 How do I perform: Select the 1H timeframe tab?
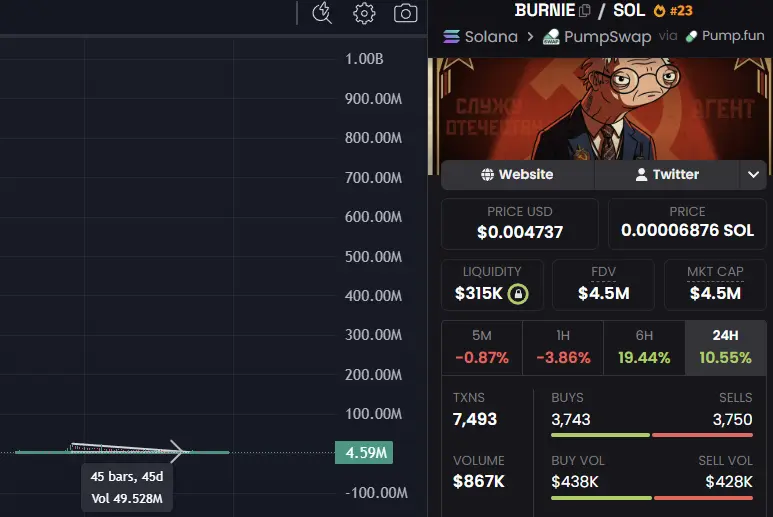(x=563, y=347)
